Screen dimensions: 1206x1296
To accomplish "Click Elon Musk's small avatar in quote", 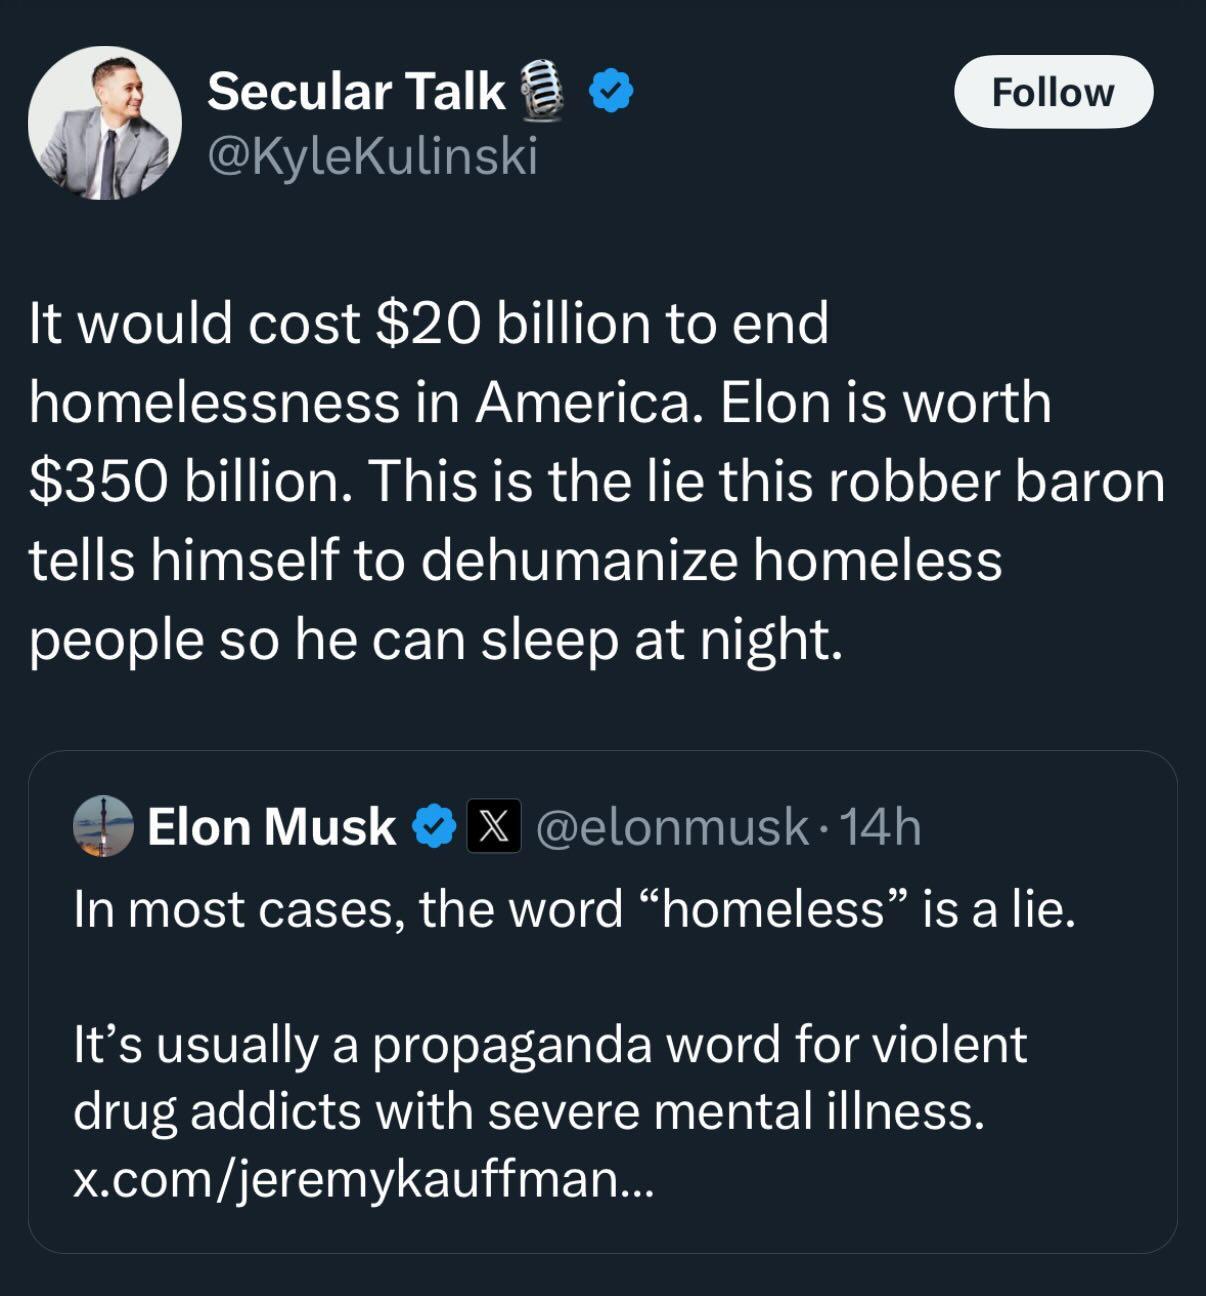I will point(103,826).
